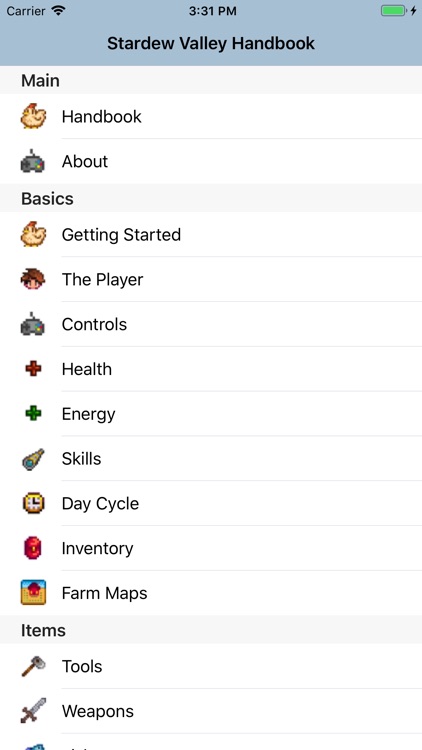This screenshot has height=750, width=422.
Task: Select the Tools list item
Action: [x=211, y=666]
